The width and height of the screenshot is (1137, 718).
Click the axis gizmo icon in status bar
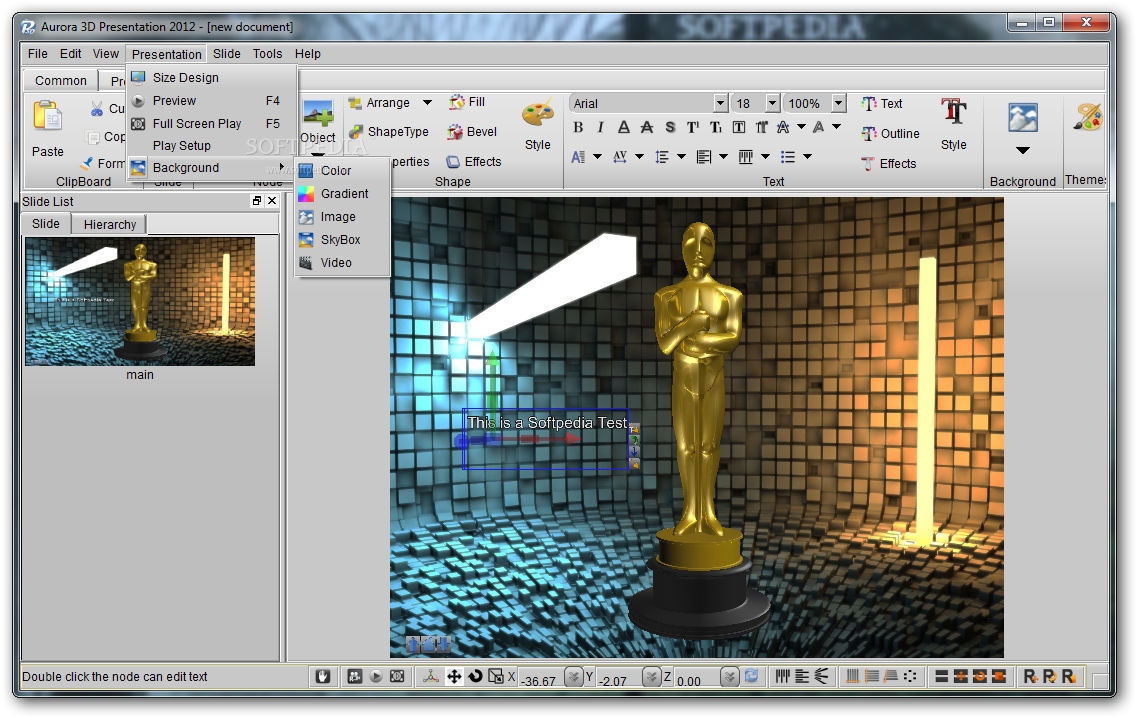pos(431,677)
